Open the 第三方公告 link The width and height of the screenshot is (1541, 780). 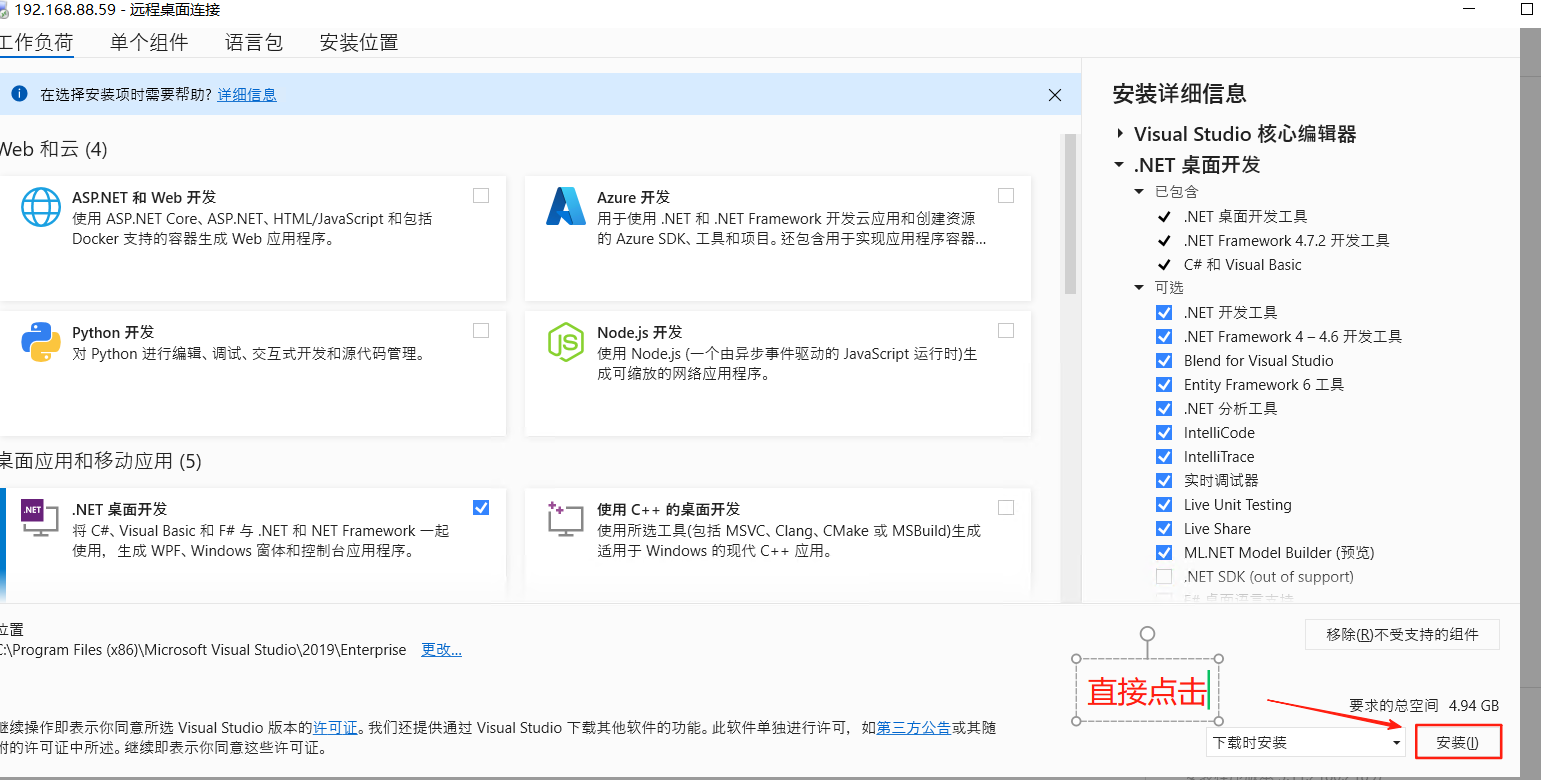click(914, 728)
